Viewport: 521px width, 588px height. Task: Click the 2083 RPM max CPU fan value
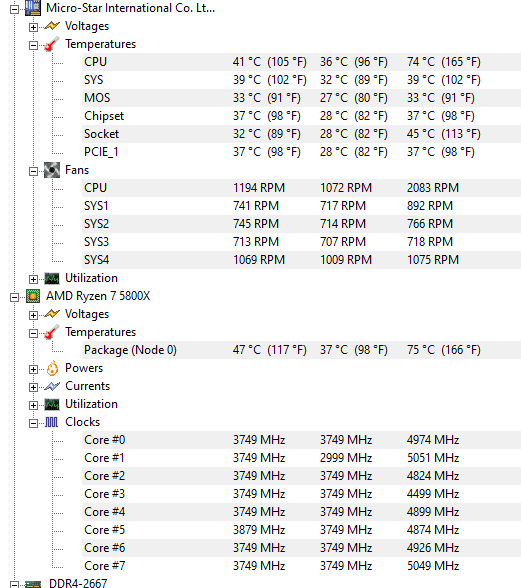pos(433,188)
